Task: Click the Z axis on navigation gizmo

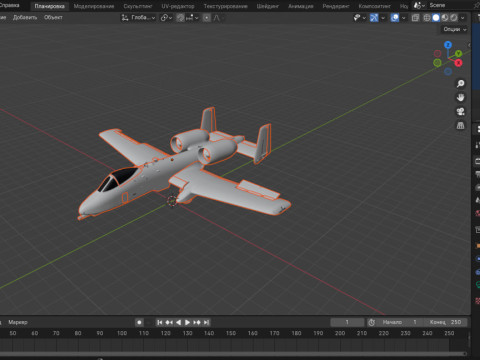Action: click(x=448, y=45)
